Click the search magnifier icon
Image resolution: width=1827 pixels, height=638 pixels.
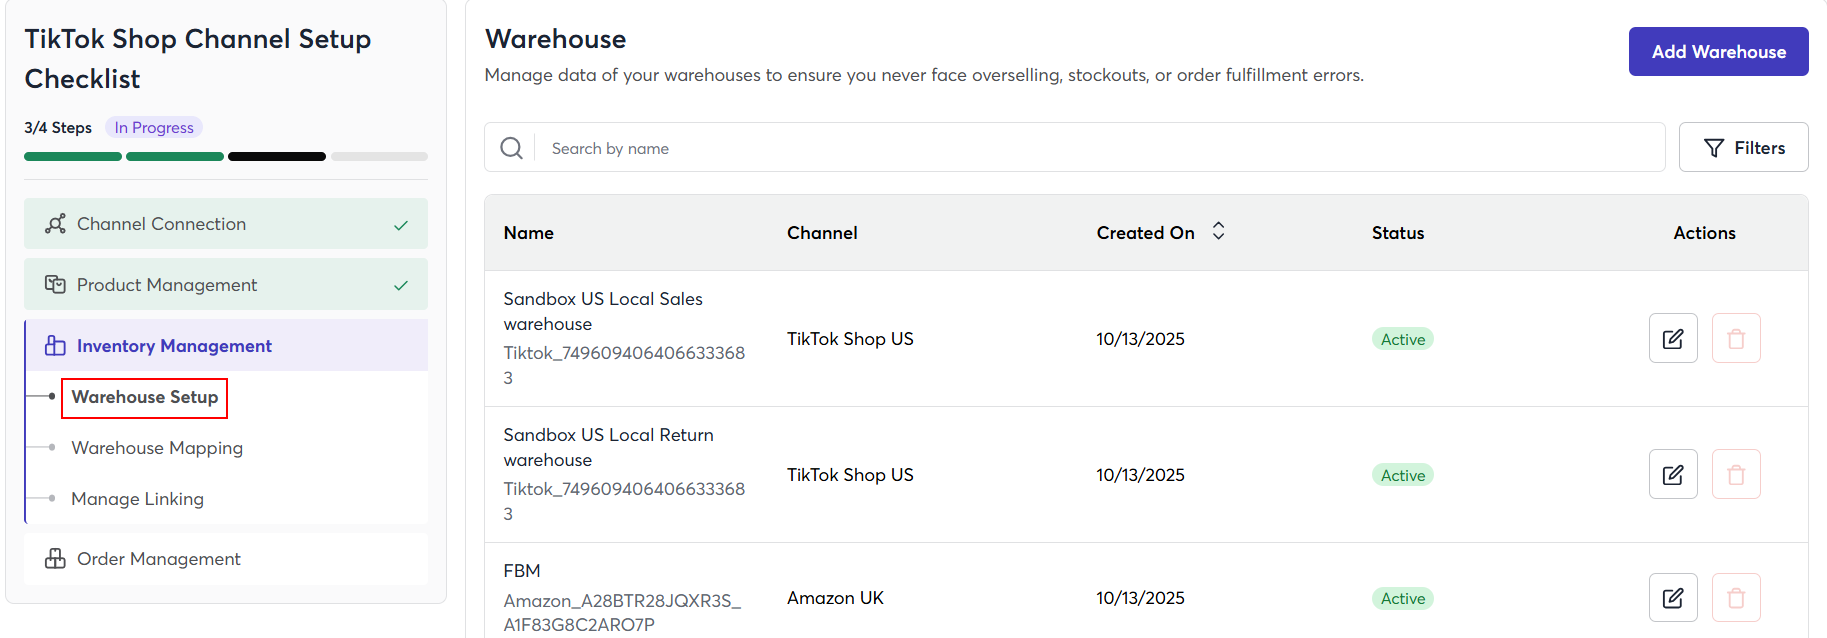click(511, 148)
